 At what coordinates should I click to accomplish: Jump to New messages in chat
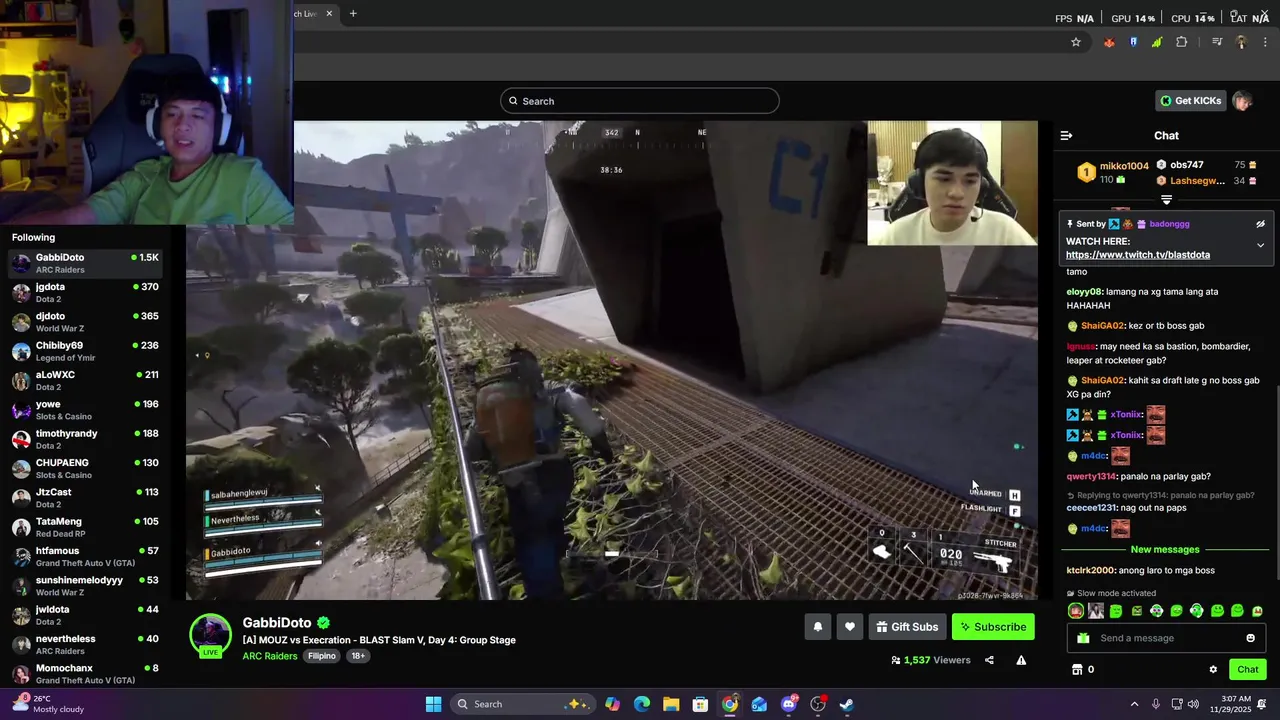click(x=1165, y=549)
